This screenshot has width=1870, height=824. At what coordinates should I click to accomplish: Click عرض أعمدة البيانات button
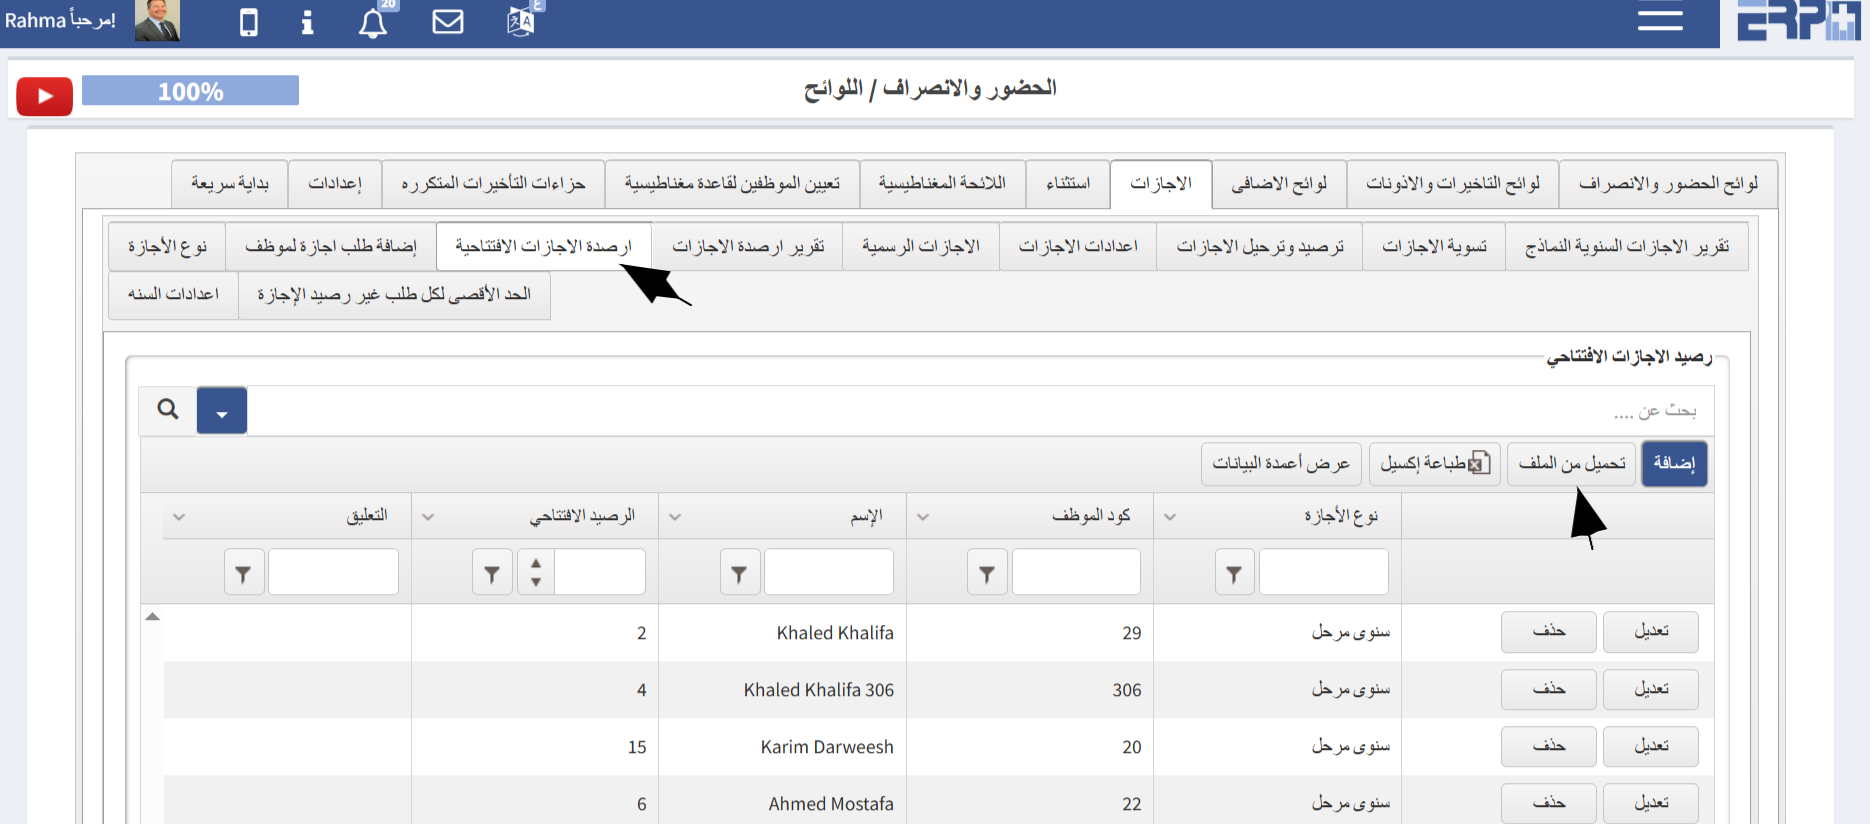tap(1281, 464)
